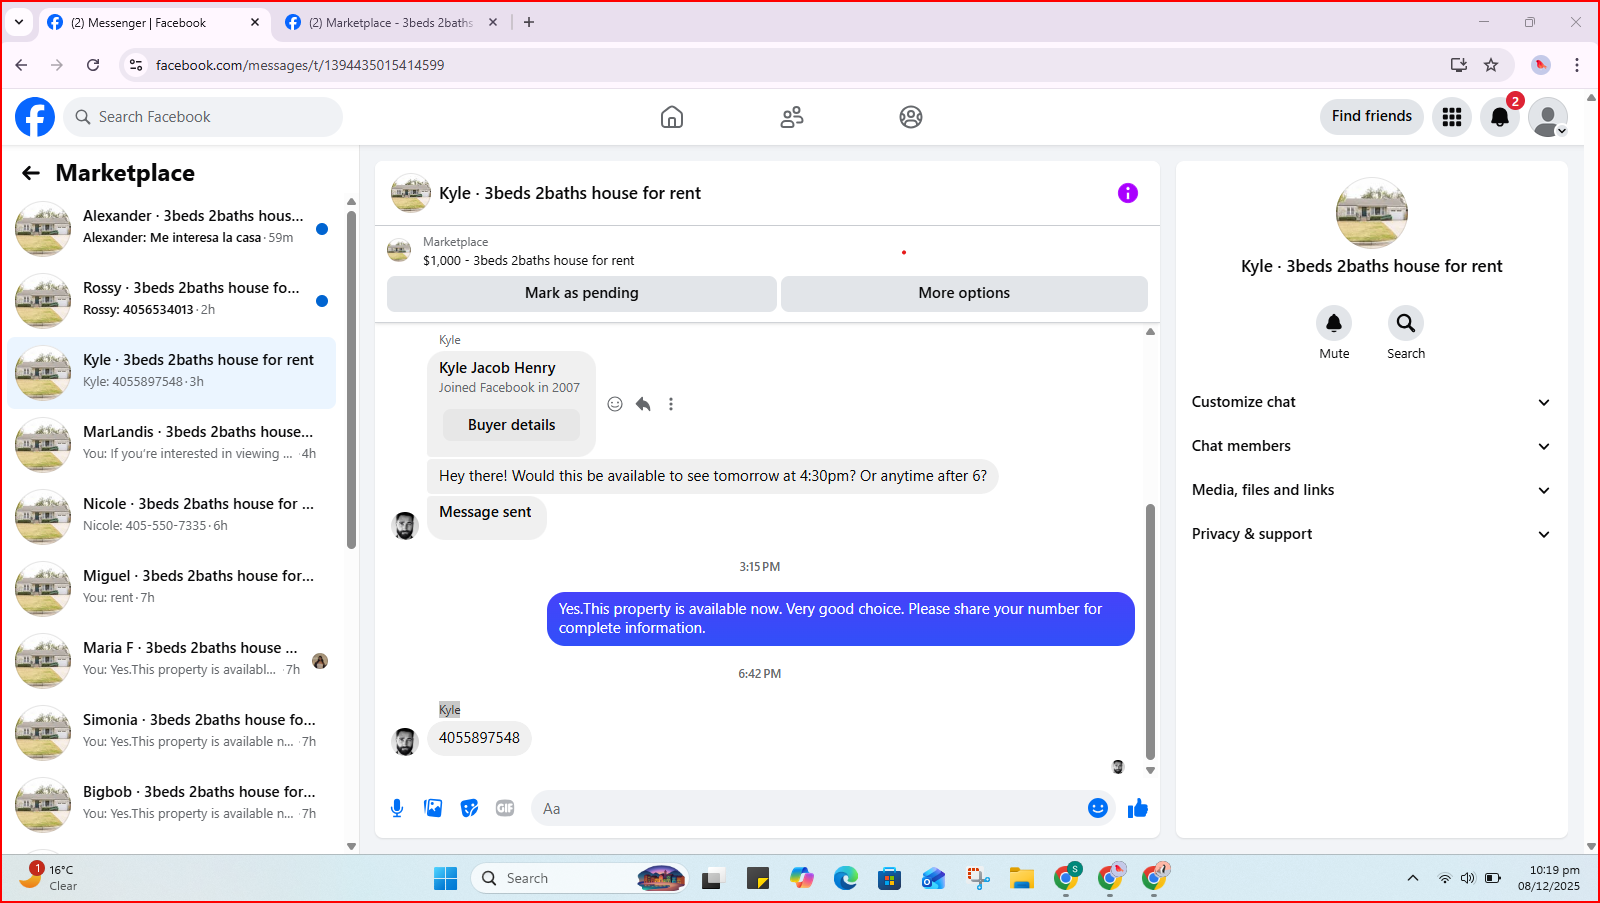This screenshot has width=1600, height=903.
Task: Click the Mark as pending button
Action: coord(582,293)
